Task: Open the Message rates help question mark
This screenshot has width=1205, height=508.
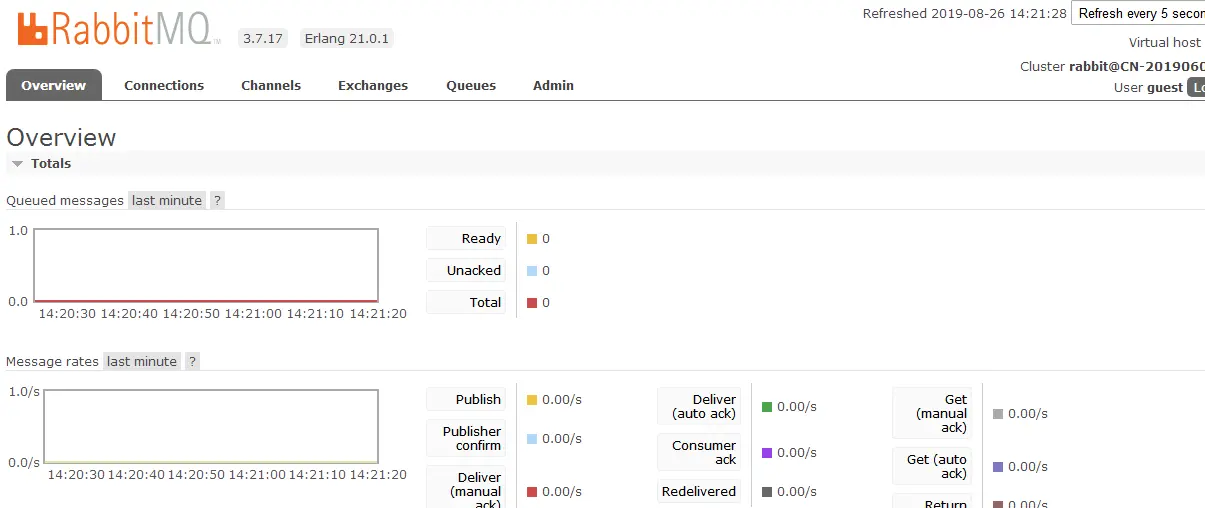Action: pos(192,361)
